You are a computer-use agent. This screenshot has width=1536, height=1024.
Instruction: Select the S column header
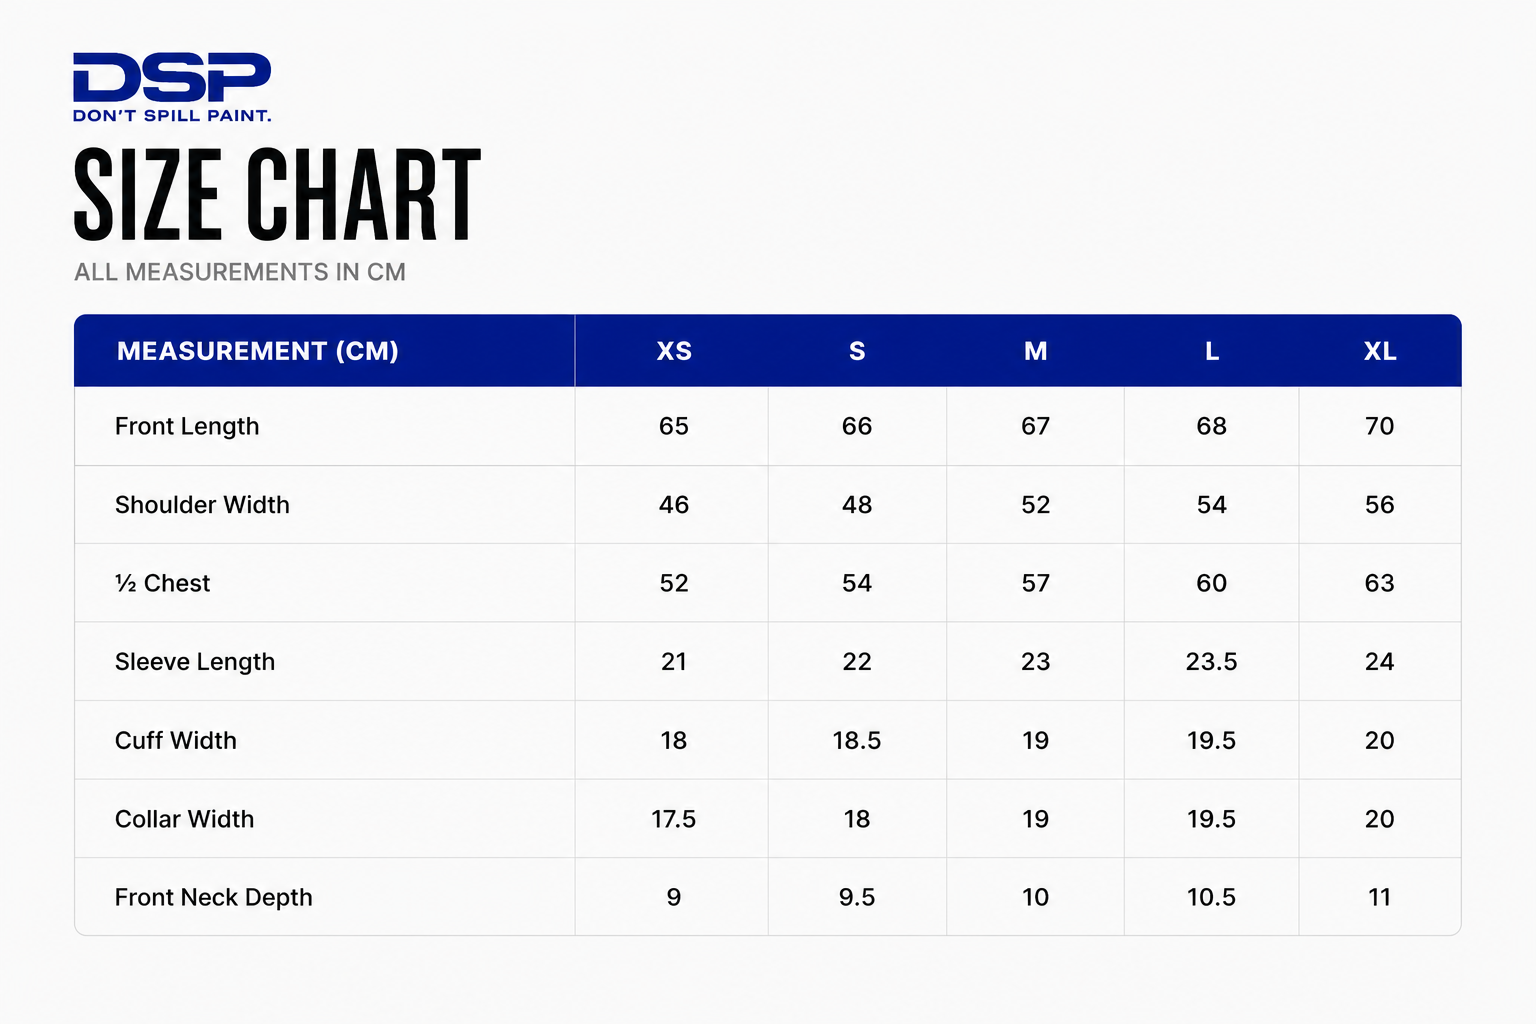857,351
